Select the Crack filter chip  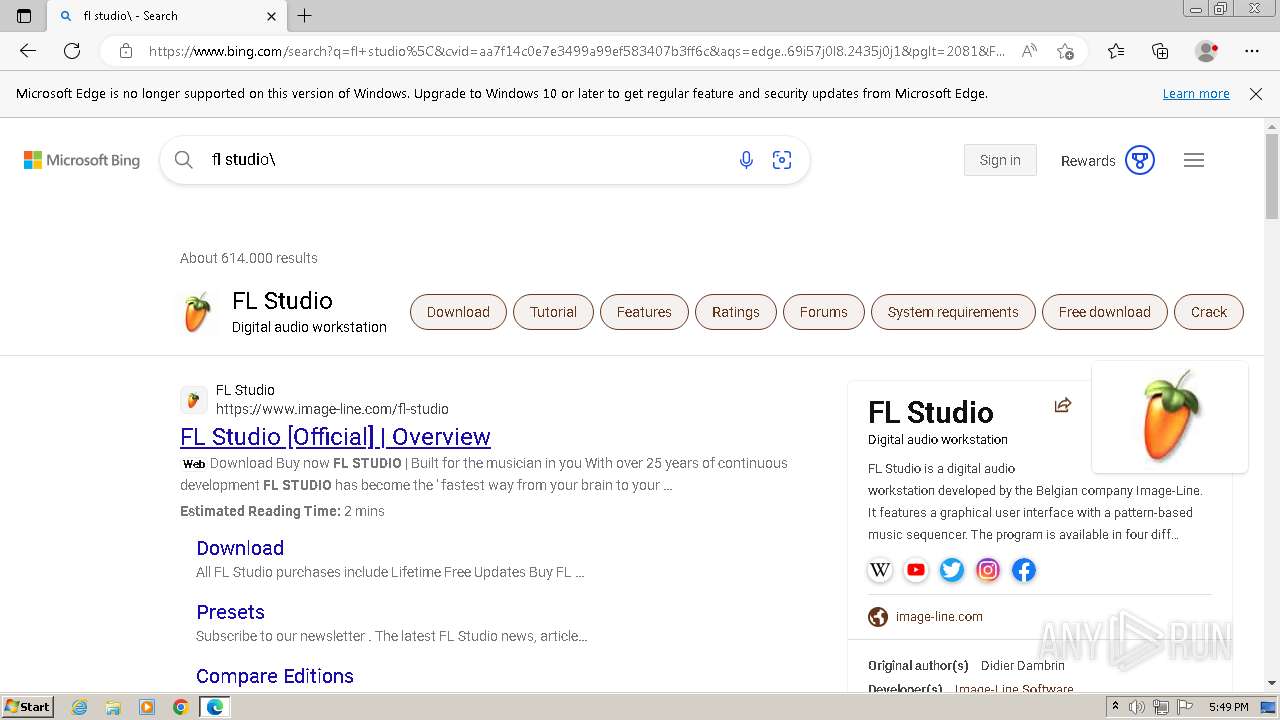(x=1209, y=312)
